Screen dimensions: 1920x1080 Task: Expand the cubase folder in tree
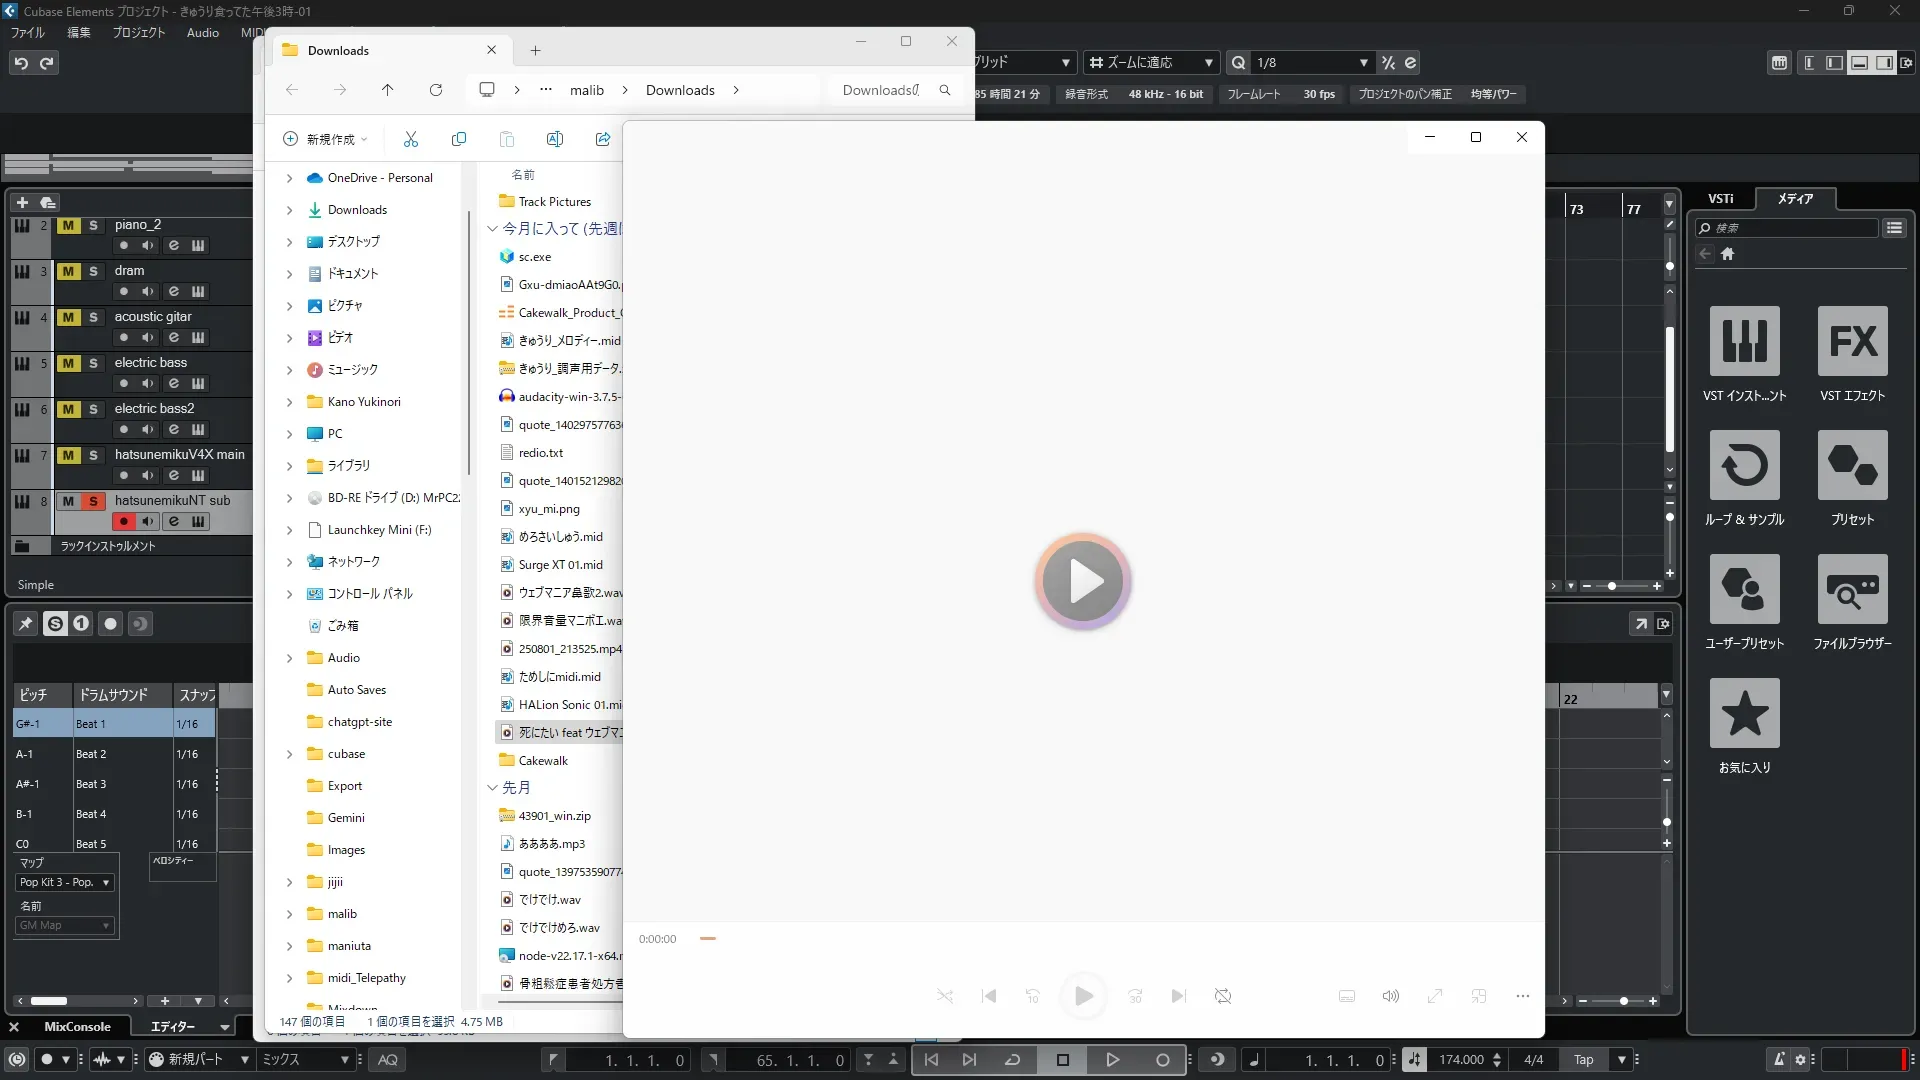tap(290, 754)
